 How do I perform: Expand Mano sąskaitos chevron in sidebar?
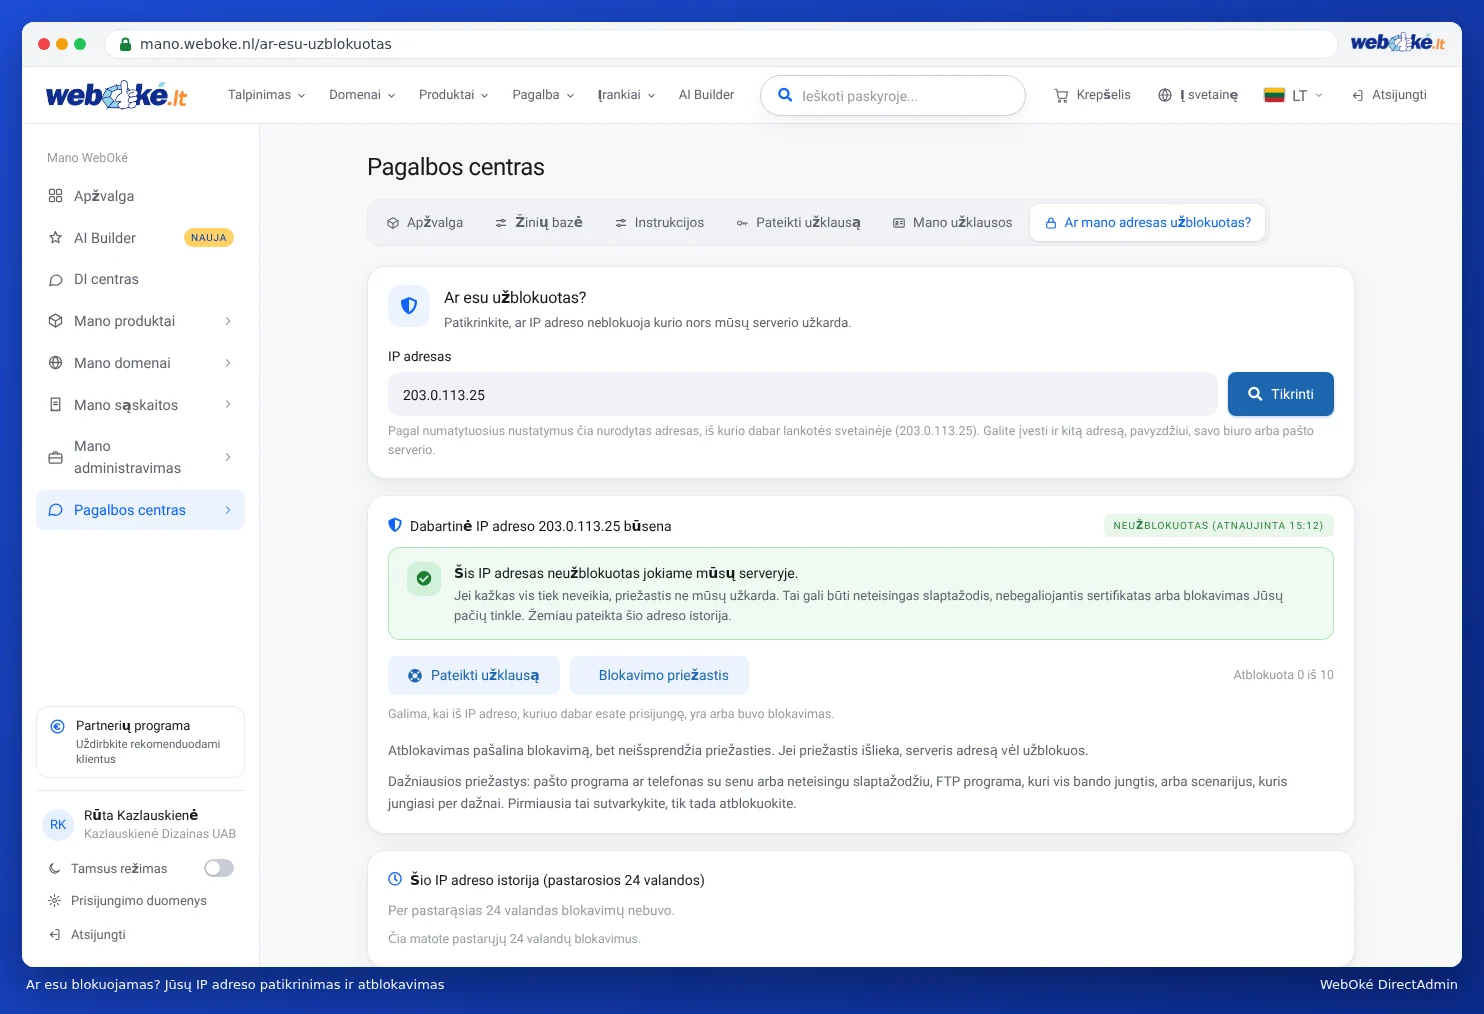click(228, 405)
